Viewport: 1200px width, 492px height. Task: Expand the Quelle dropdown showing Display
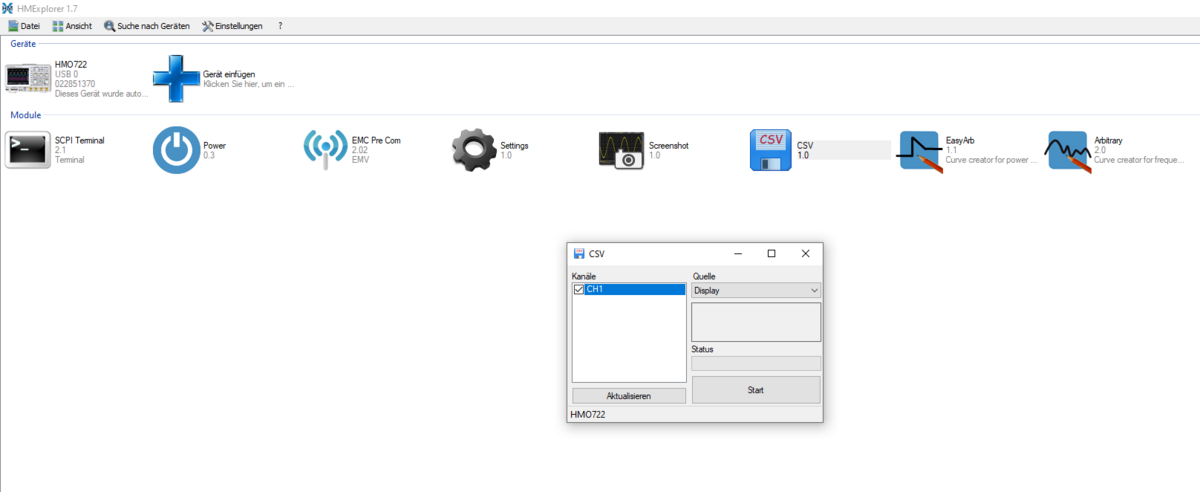coord(756,291)
